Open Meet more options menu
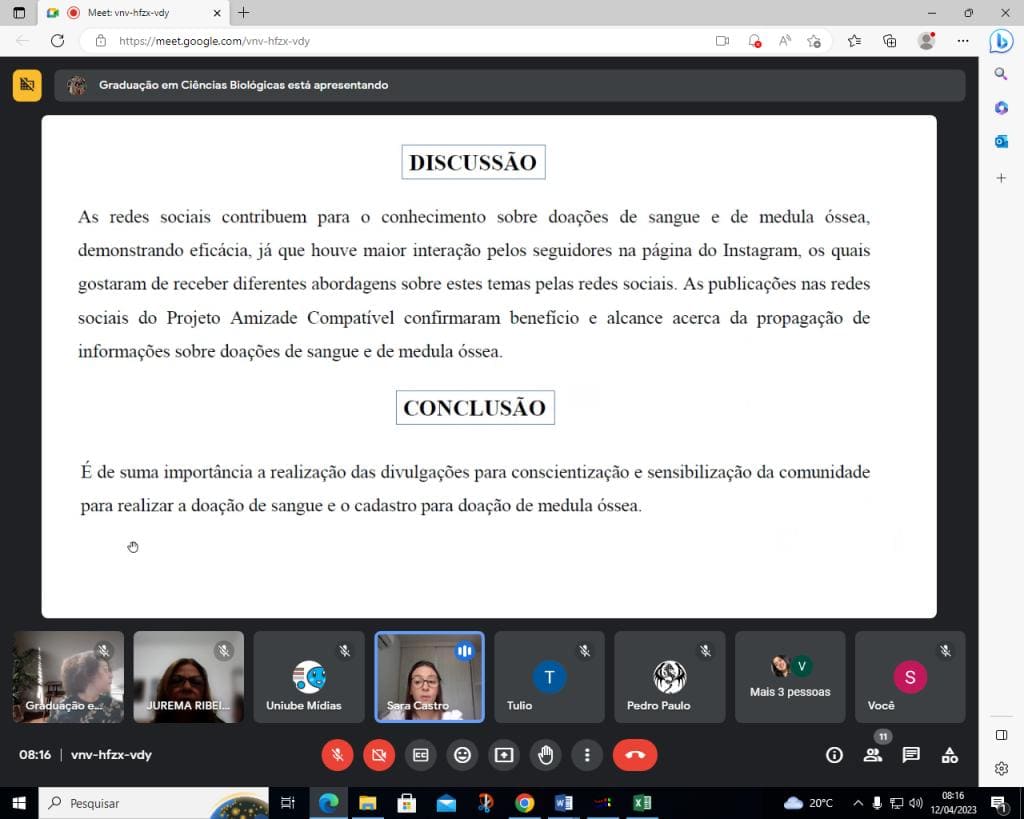The image size is (1024, 819). (587, 755)
